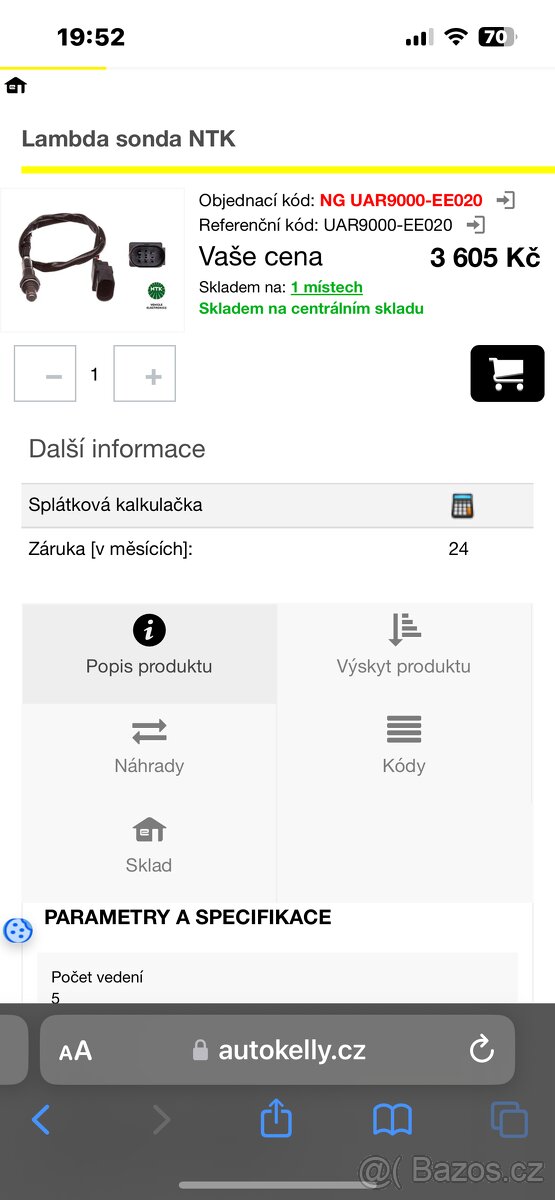Image resolution: width=555 pixels, height=1200 pixels.
Task: Switch to the Výskyt produktu tab
Action: 404,647
